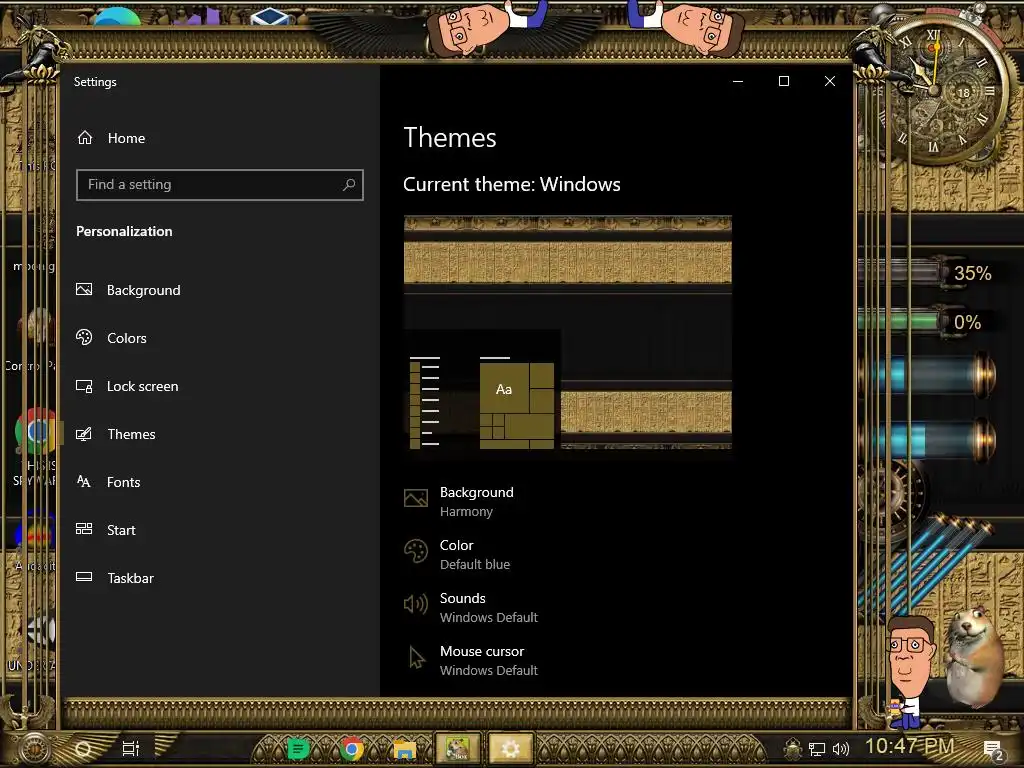Close the Settings window
This screenshot has width=1024, height=768.
point(829,81)
